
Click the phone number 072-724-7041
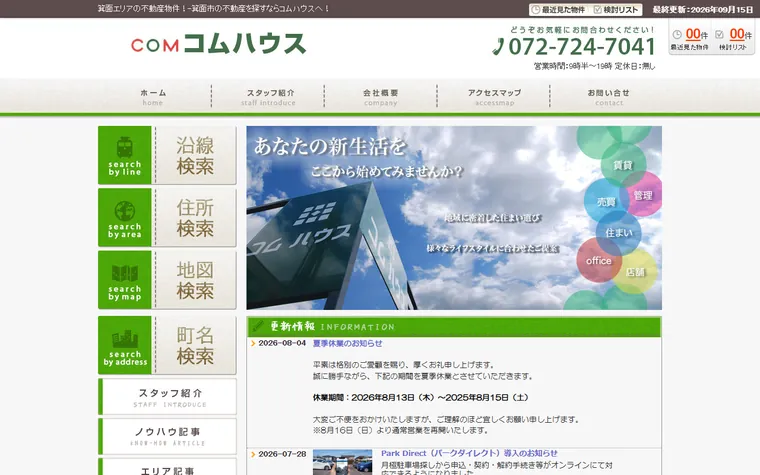pyautogui.click(x=582, y=47)
